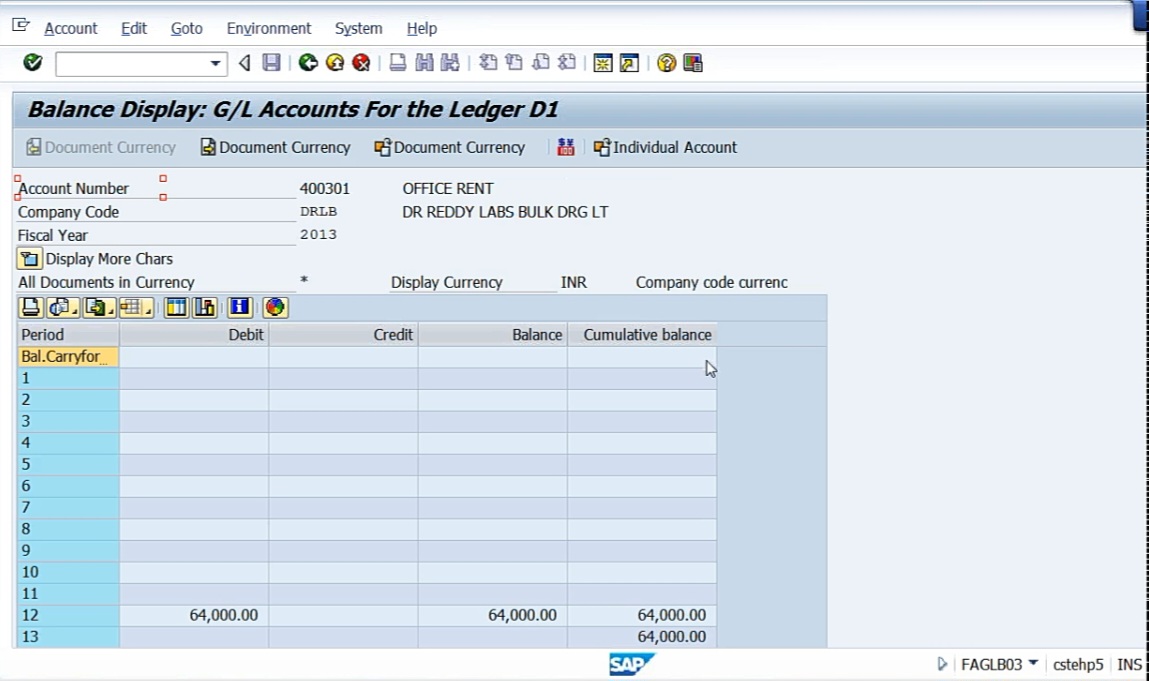Open the System menu
The image size is (1149, 681).
tap(358, 29)
